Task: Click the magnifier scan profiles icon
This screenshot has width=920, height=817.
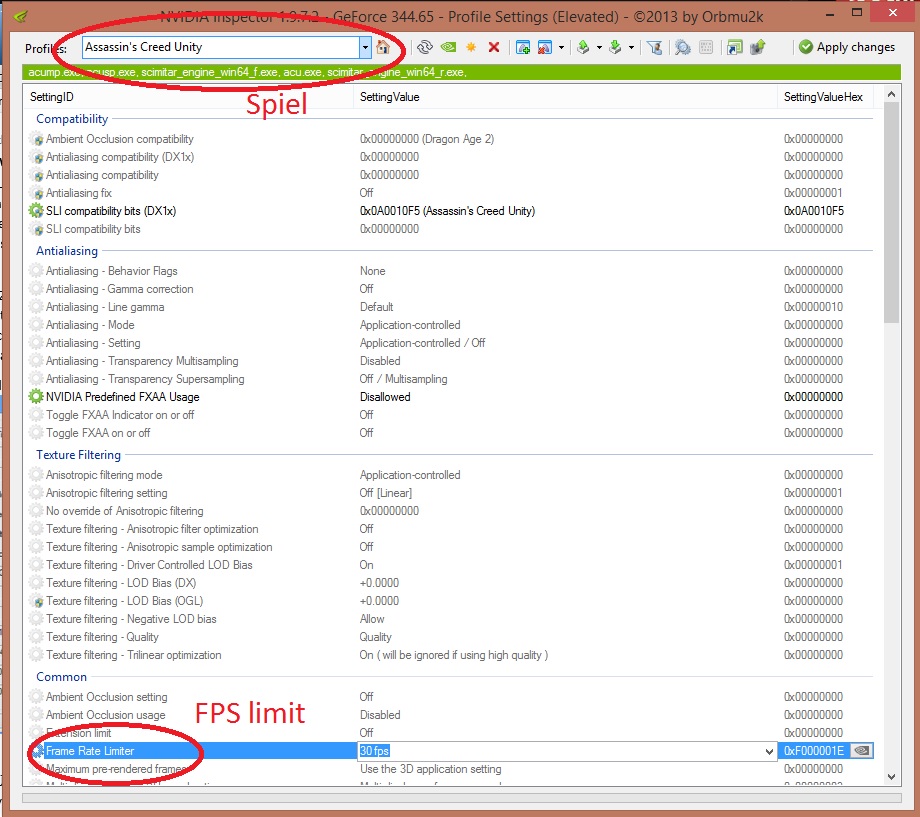Action: coord(682,48)
